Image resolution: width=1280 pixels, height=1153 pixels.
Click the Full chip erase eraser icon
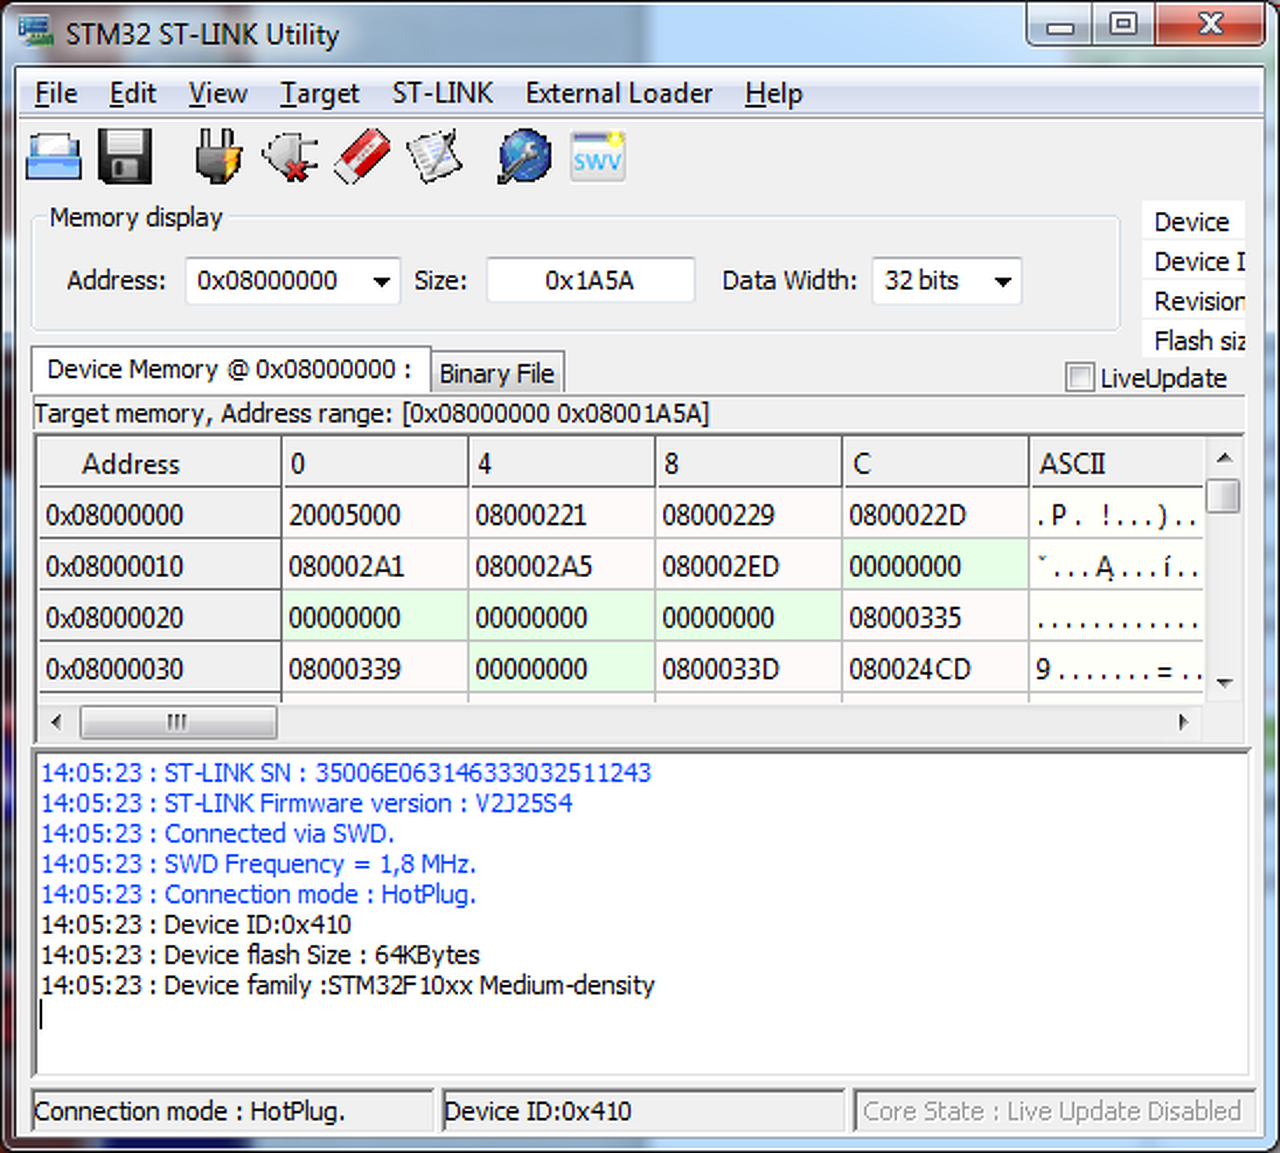coord(361,157)
